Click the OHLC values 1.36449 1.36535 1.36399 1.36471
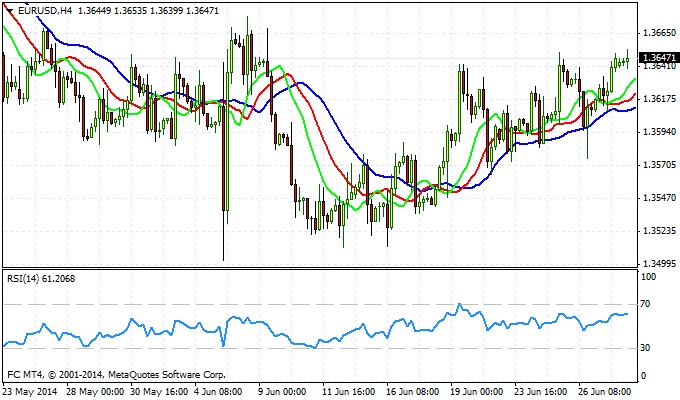This screenshot has width=680, height=400. 148,10
